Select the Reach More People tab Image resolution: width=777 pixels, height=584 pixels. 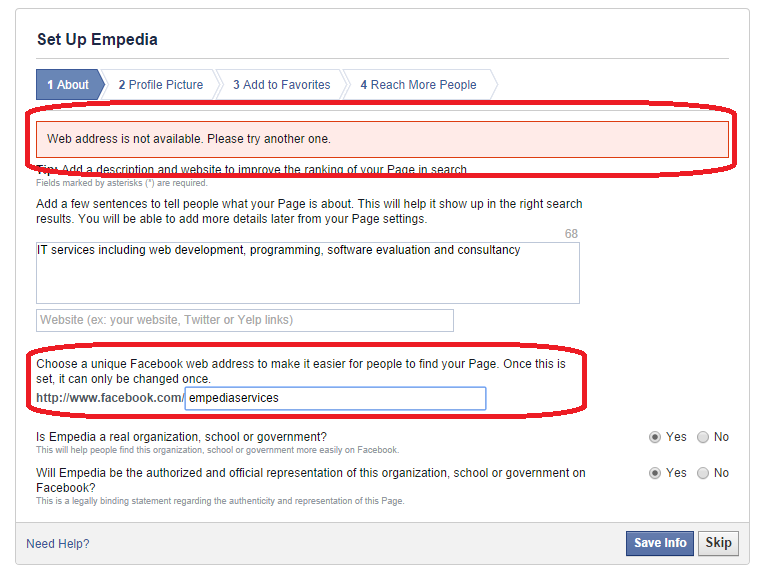tap(418, 85)
